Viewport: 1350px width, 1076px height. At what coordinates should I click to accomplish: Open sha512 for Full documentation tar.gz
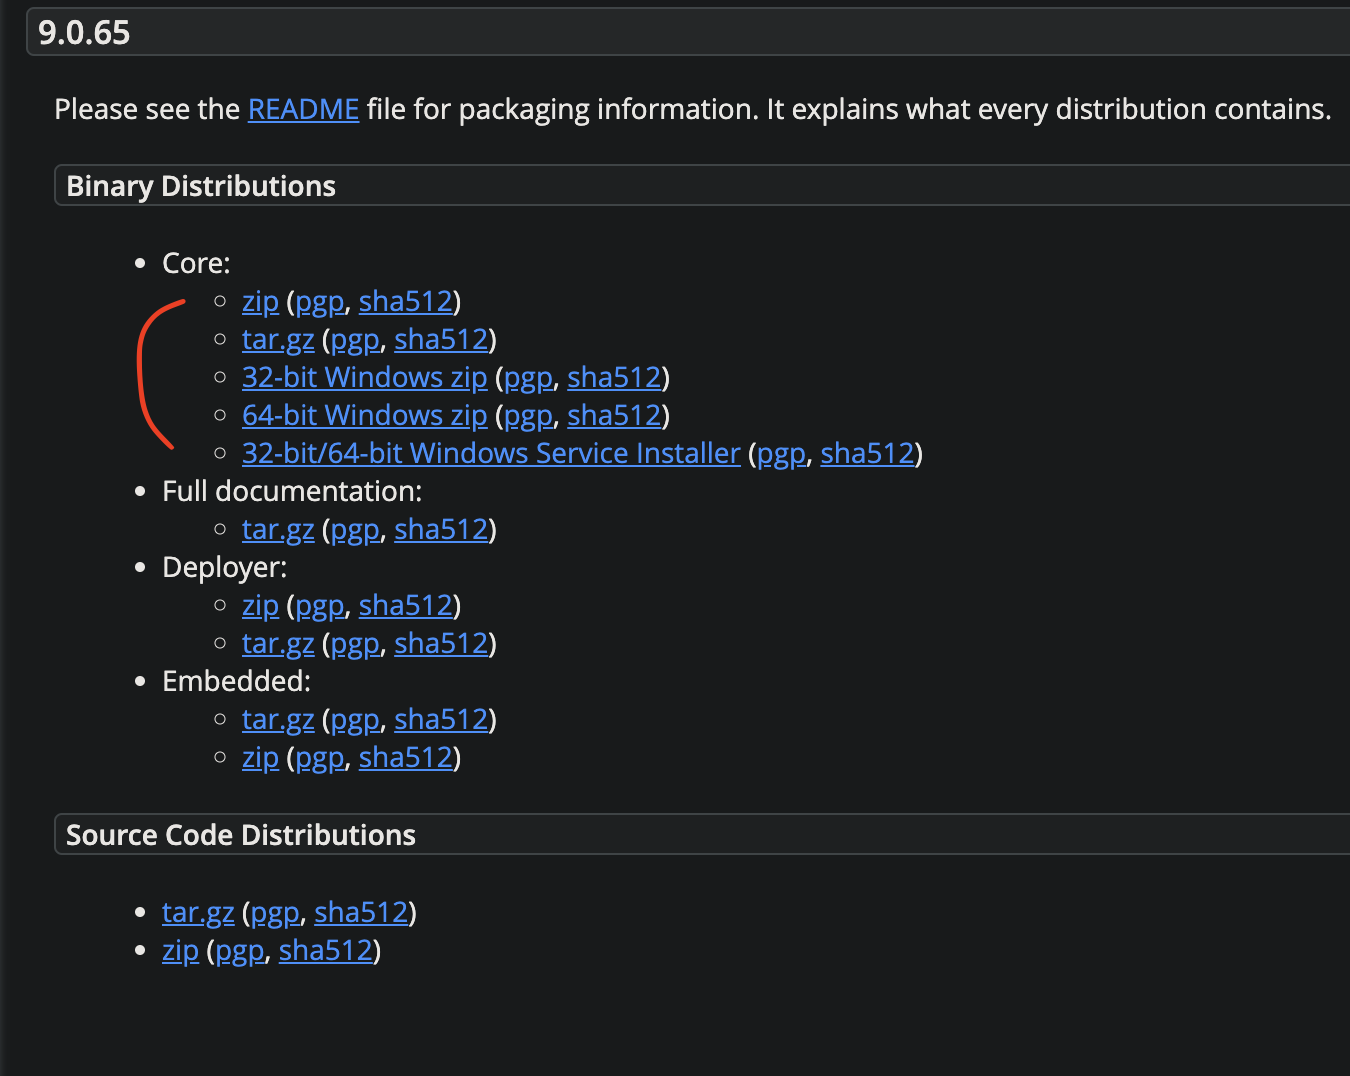[x=441, y=530]
